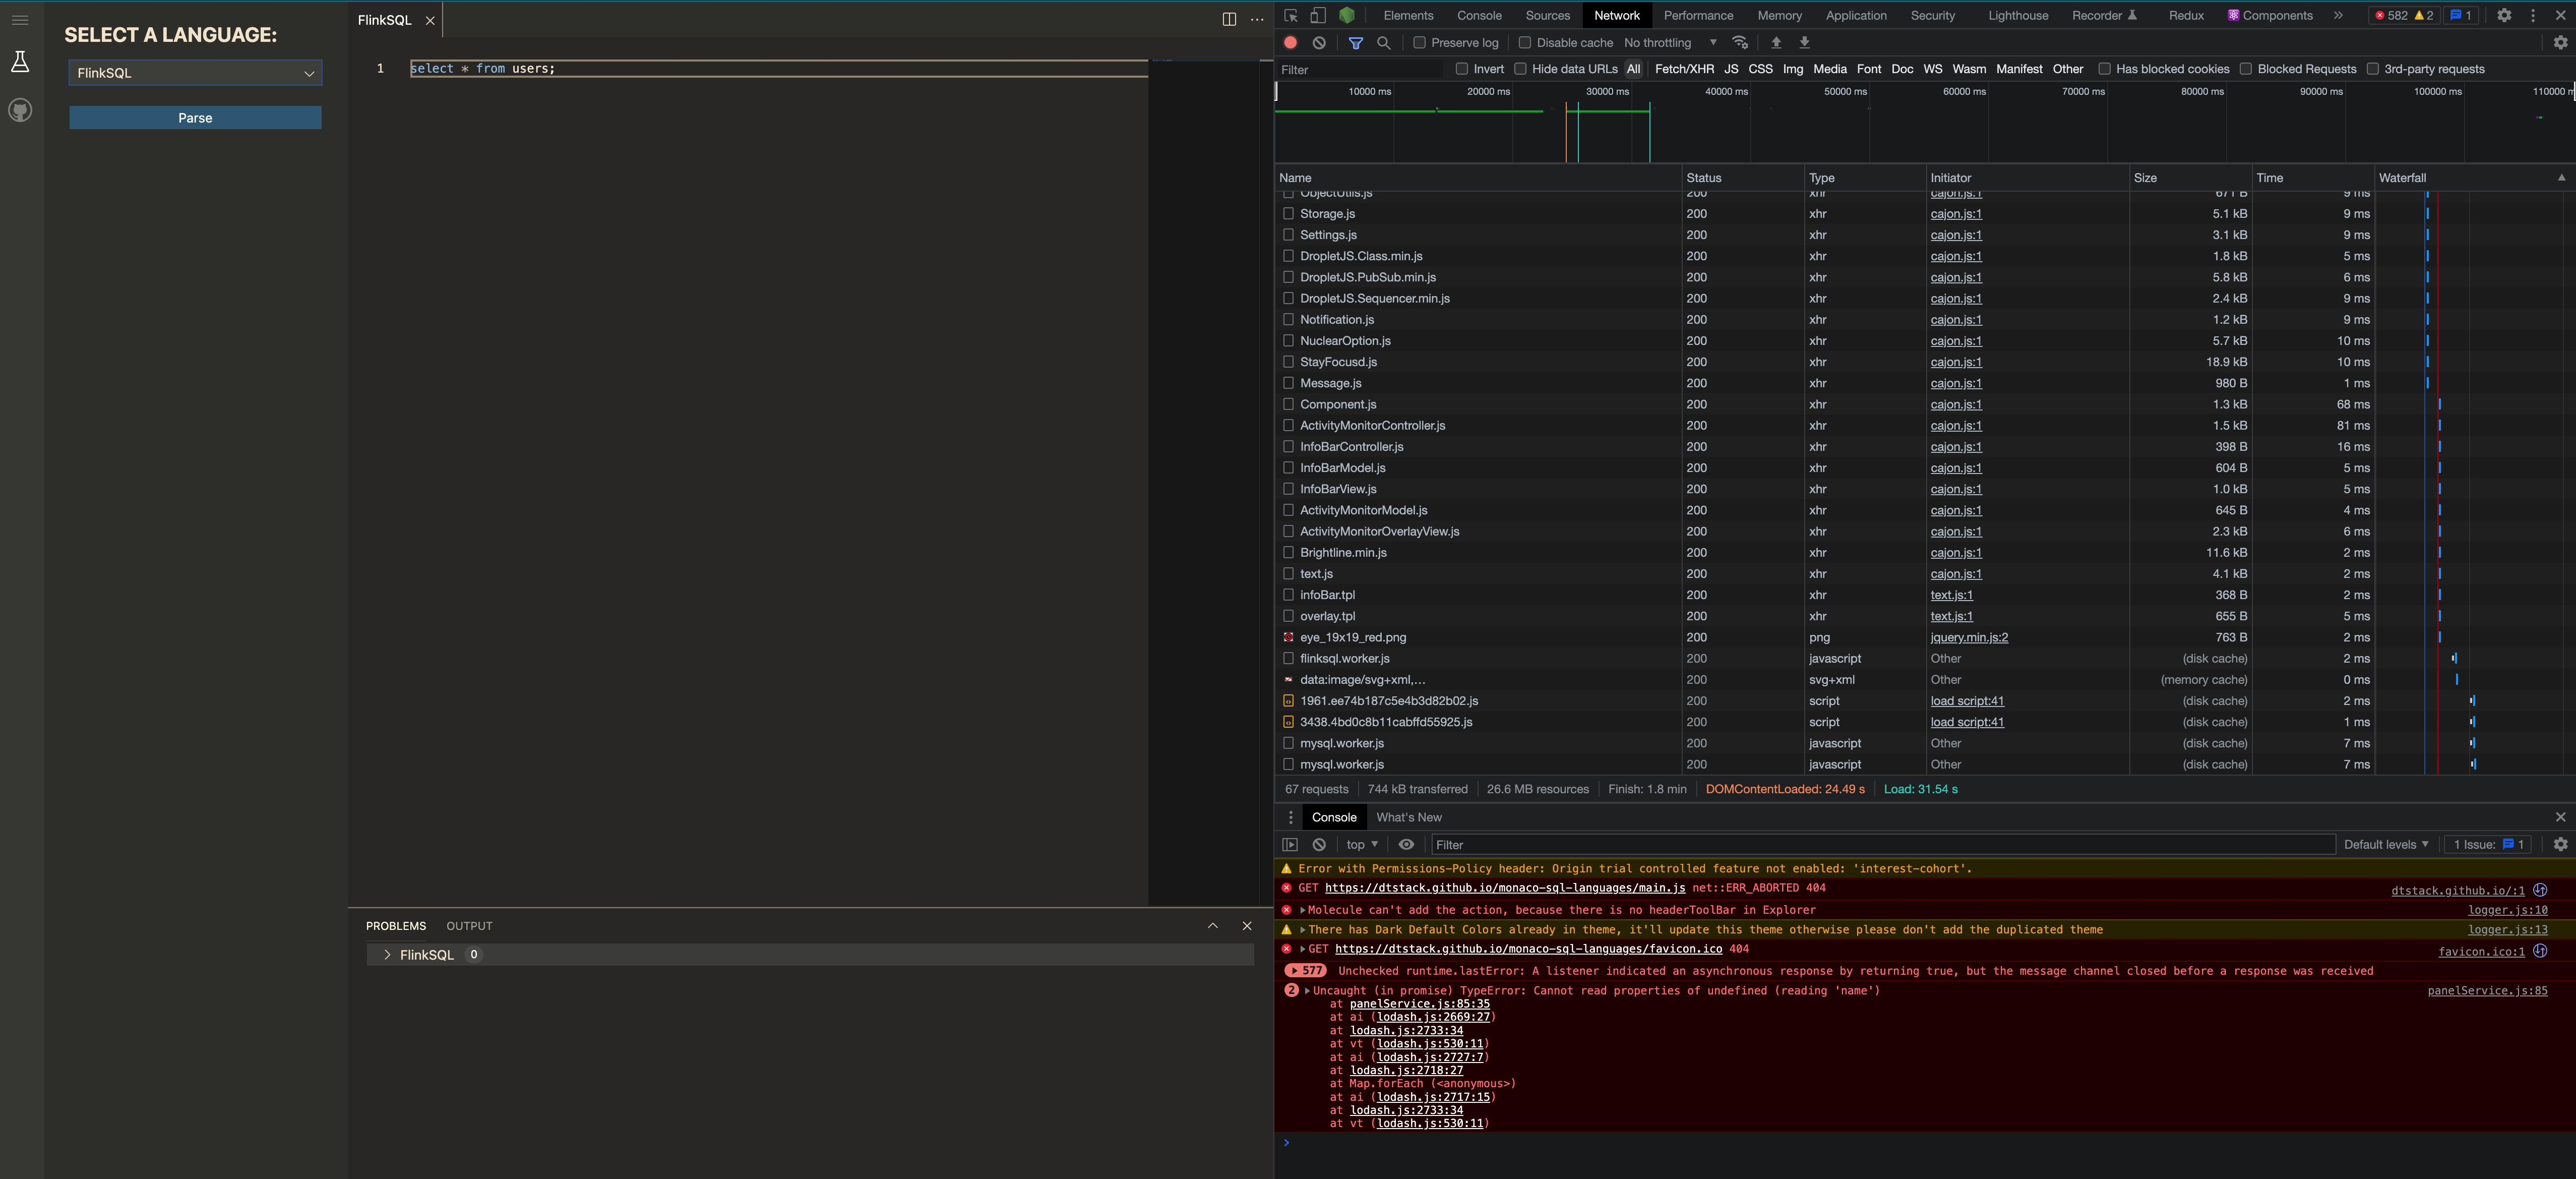The image size is (2576, 1179).
Task: Clear the network log
Action: (x=1319, y=43)
